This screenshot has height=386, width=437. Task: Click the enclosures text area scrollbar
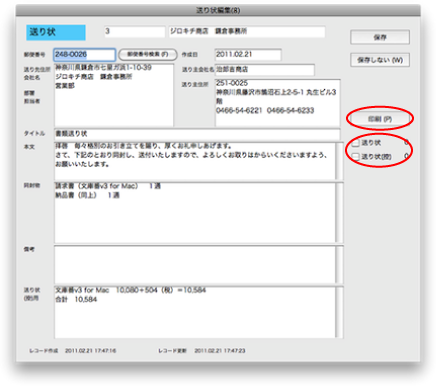[x=339, y=212]
